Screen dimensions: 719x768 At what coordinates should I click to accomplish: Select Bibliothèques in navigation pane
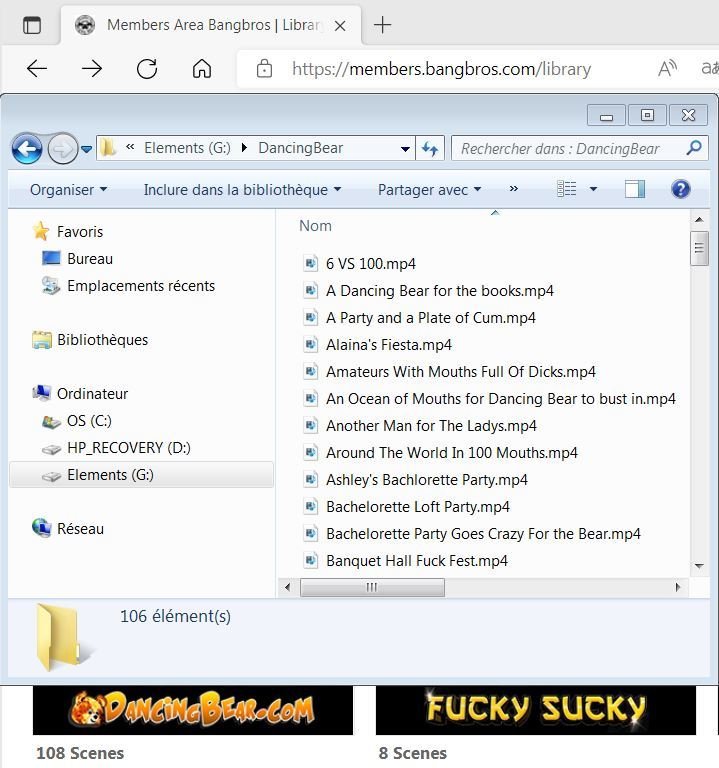pos(102,339)
